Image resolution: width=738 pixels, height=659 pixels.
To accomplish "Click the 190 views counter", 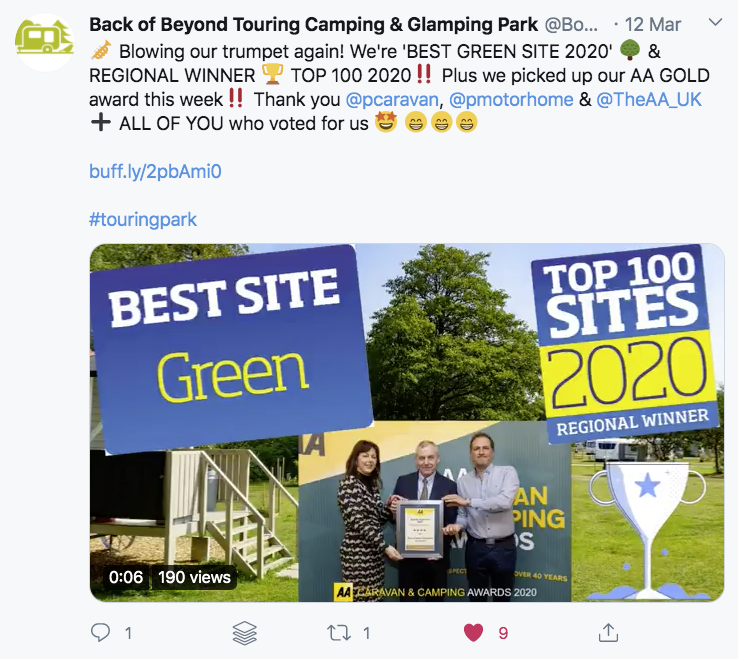I will click(194, 577).
